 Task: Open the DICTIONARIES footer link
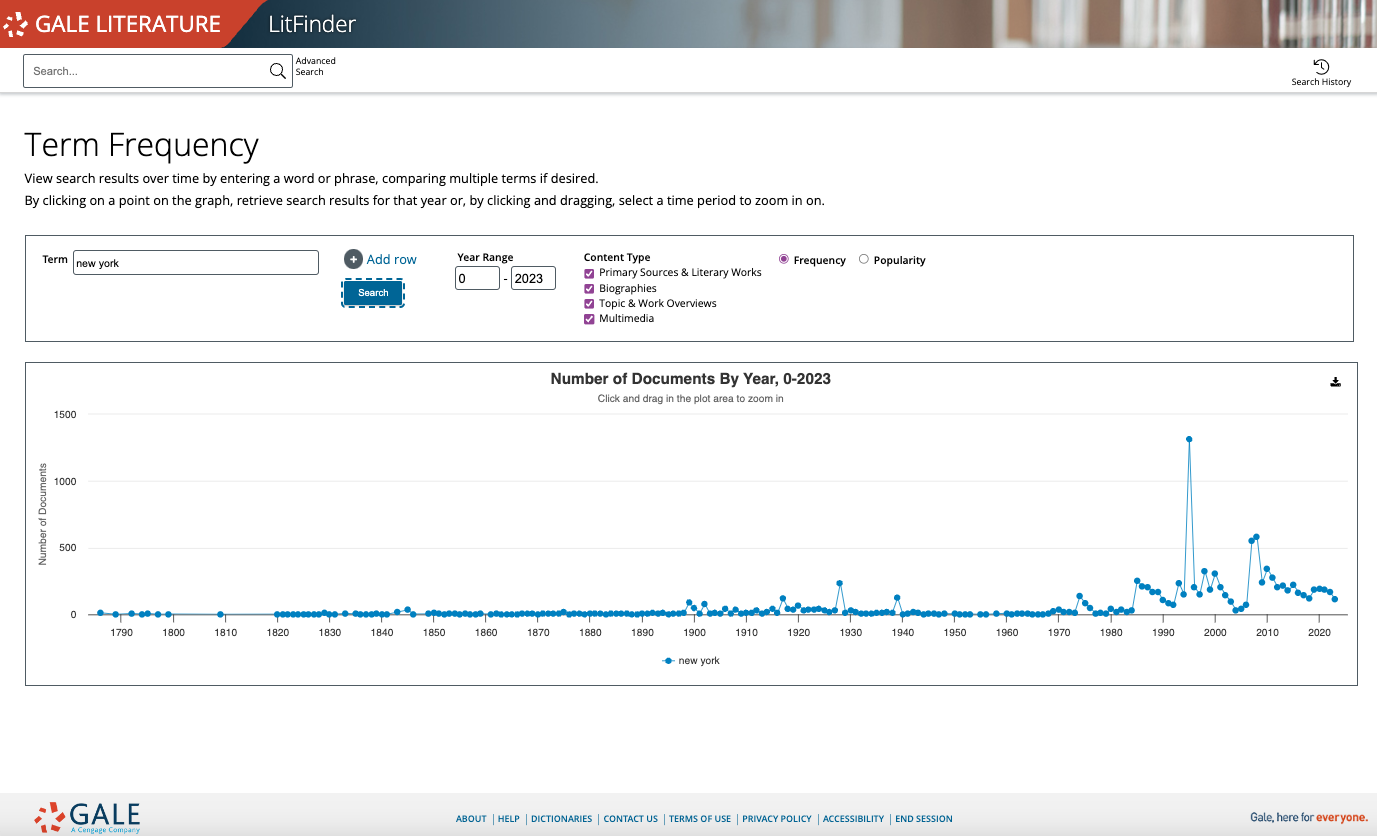click(x=561, y=819)
